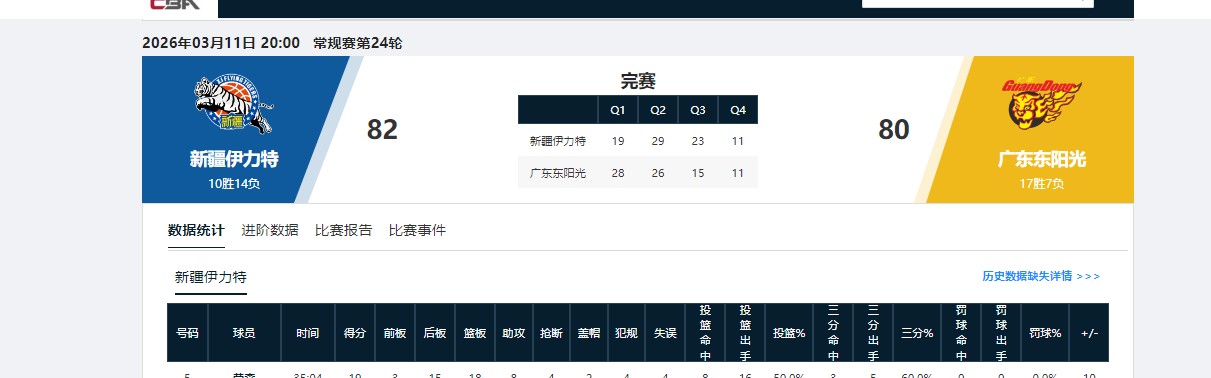The image size is (1211, 378).
Task: Click the 抢断 column header
Action: (x=551, y=333)
